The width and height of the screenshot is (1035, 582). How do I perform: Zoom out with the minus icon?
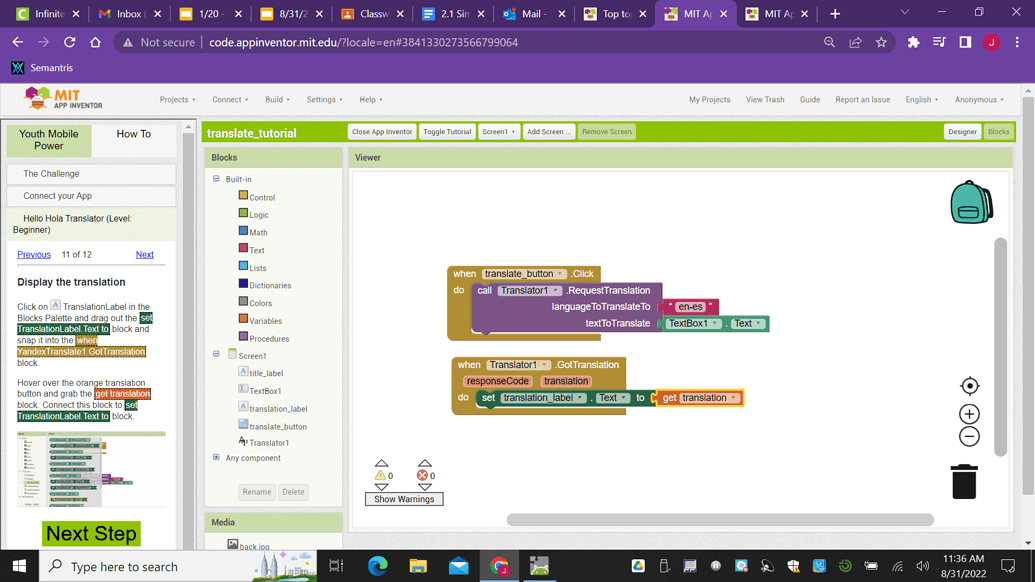pyautogui.click(x=969, y=437)
